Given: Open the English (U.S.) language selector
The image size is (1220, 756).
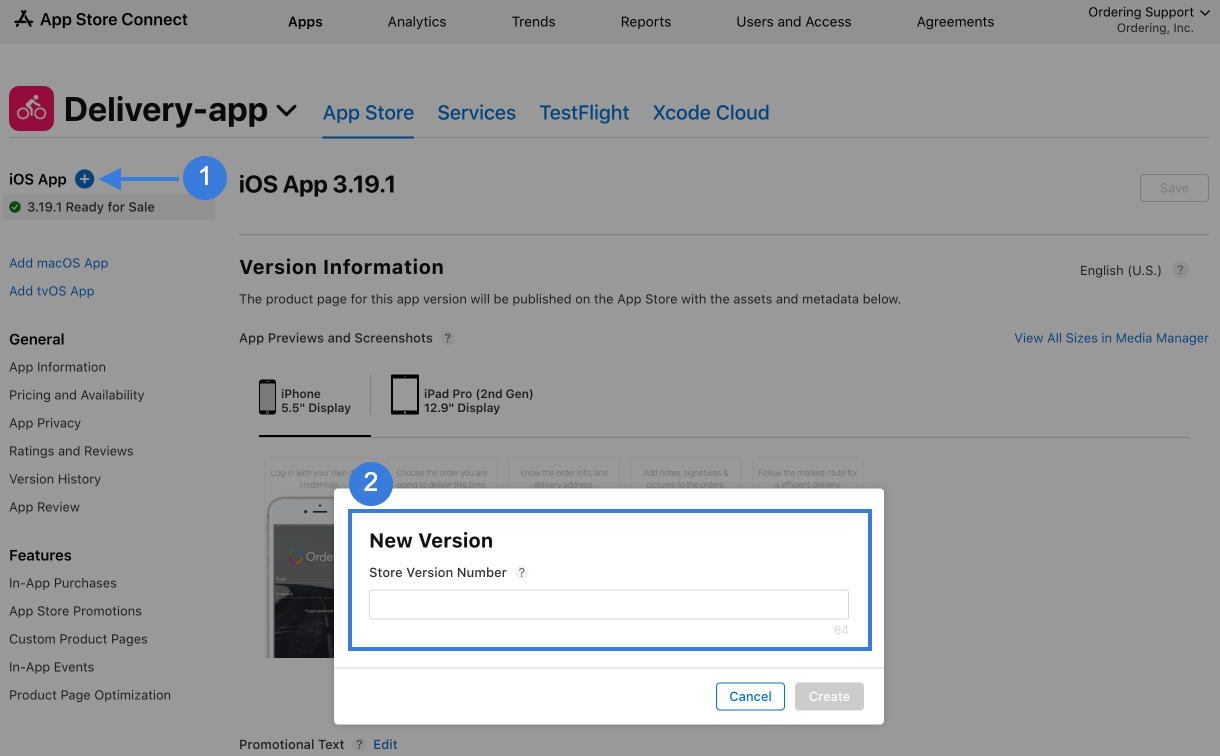Looking at the screenshot, I should [1120, 270].
